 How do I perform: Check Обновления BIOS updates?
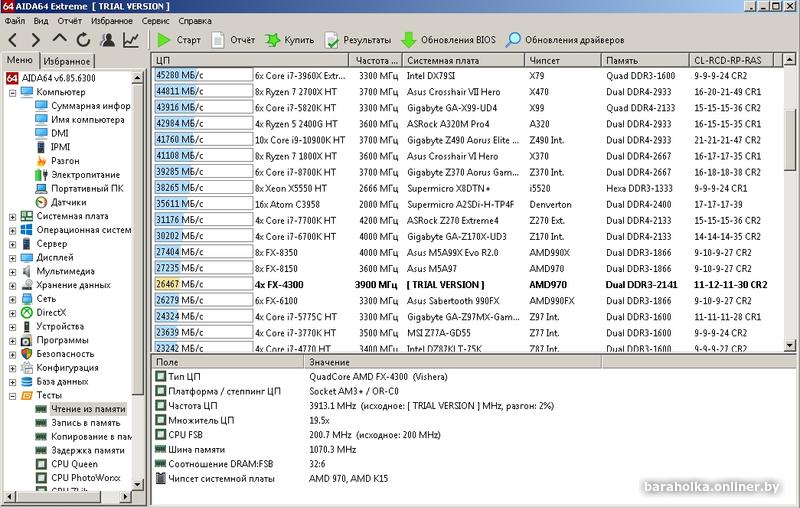coord(448,40)
